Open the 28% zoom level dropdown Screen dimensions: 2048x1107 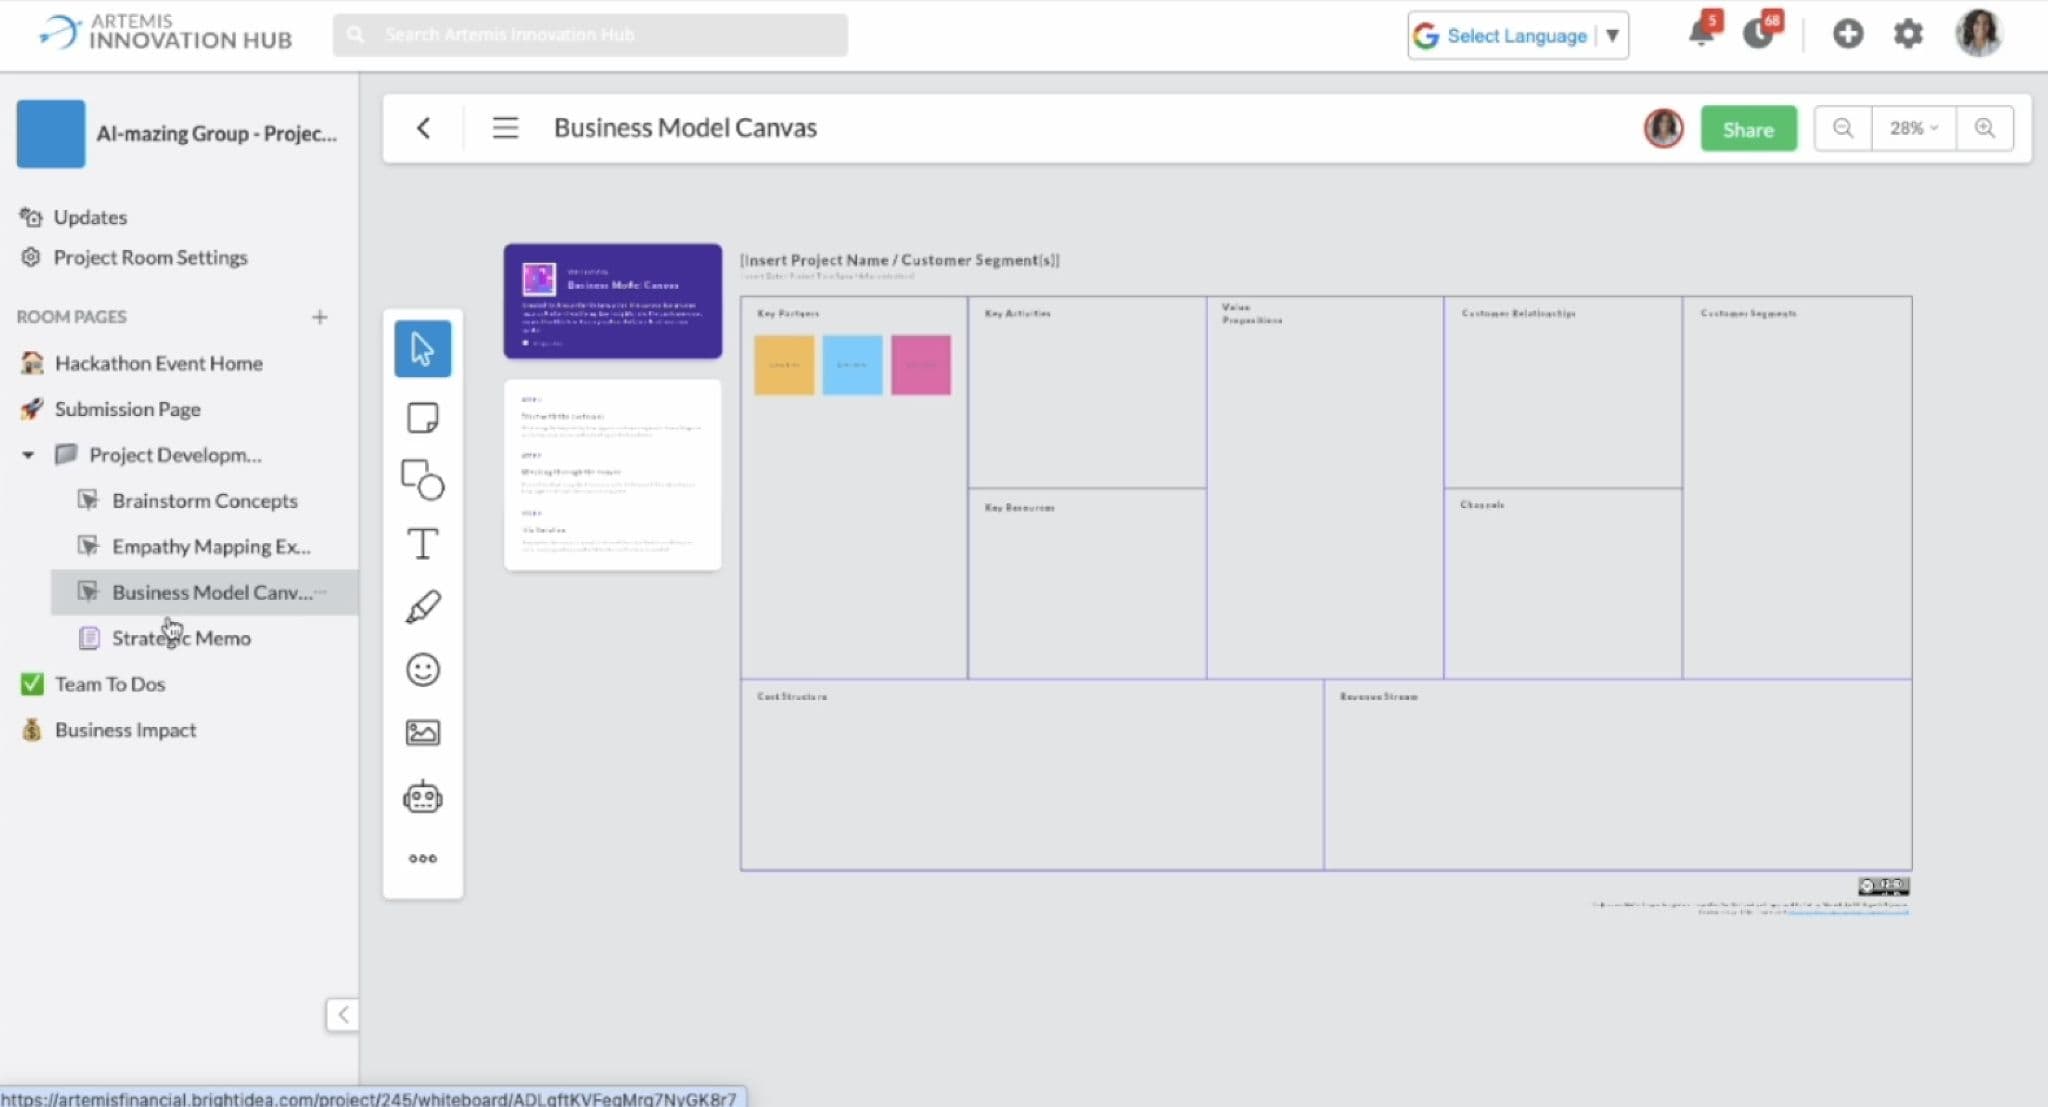pos(1913,128)
